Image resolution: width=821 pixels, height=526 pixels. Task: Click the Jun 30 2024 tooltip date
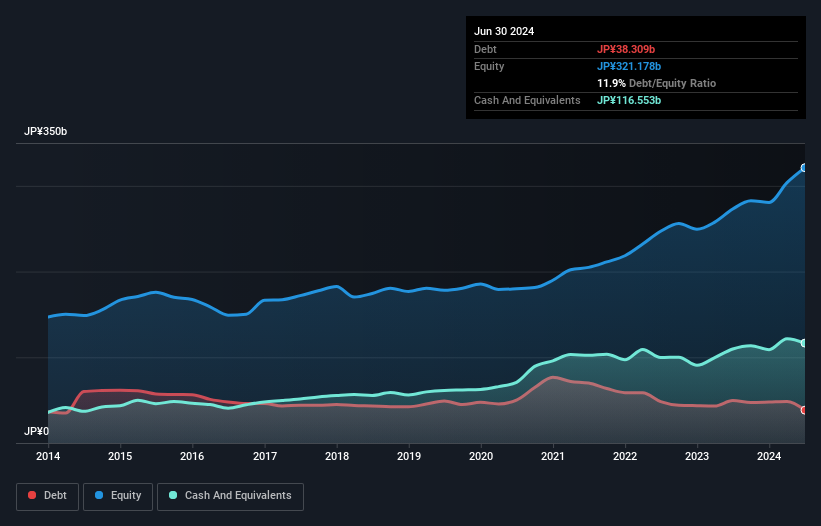(x=504, y=31)
